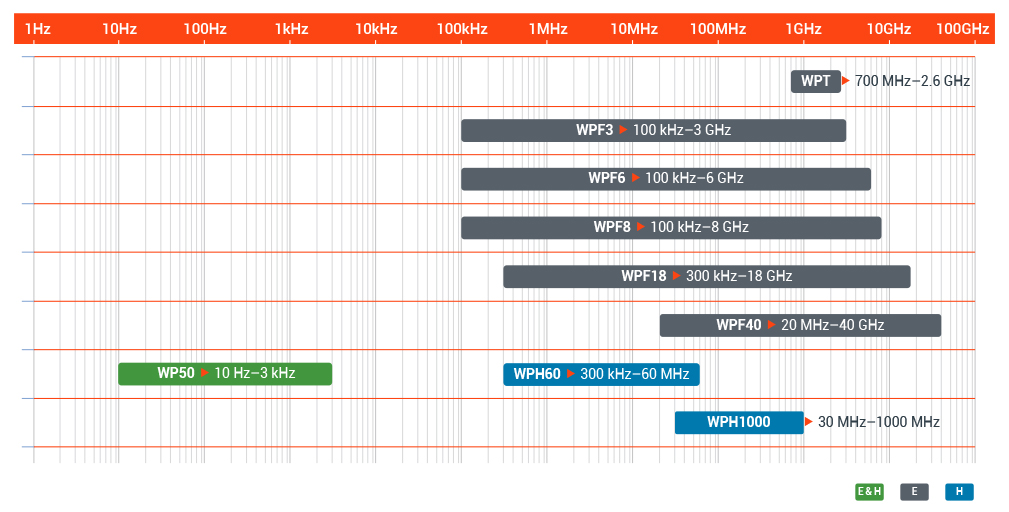Click the blue WPH1000 probe bar
The height and width of the screenshot is (512, 1009).
[739, 422]
